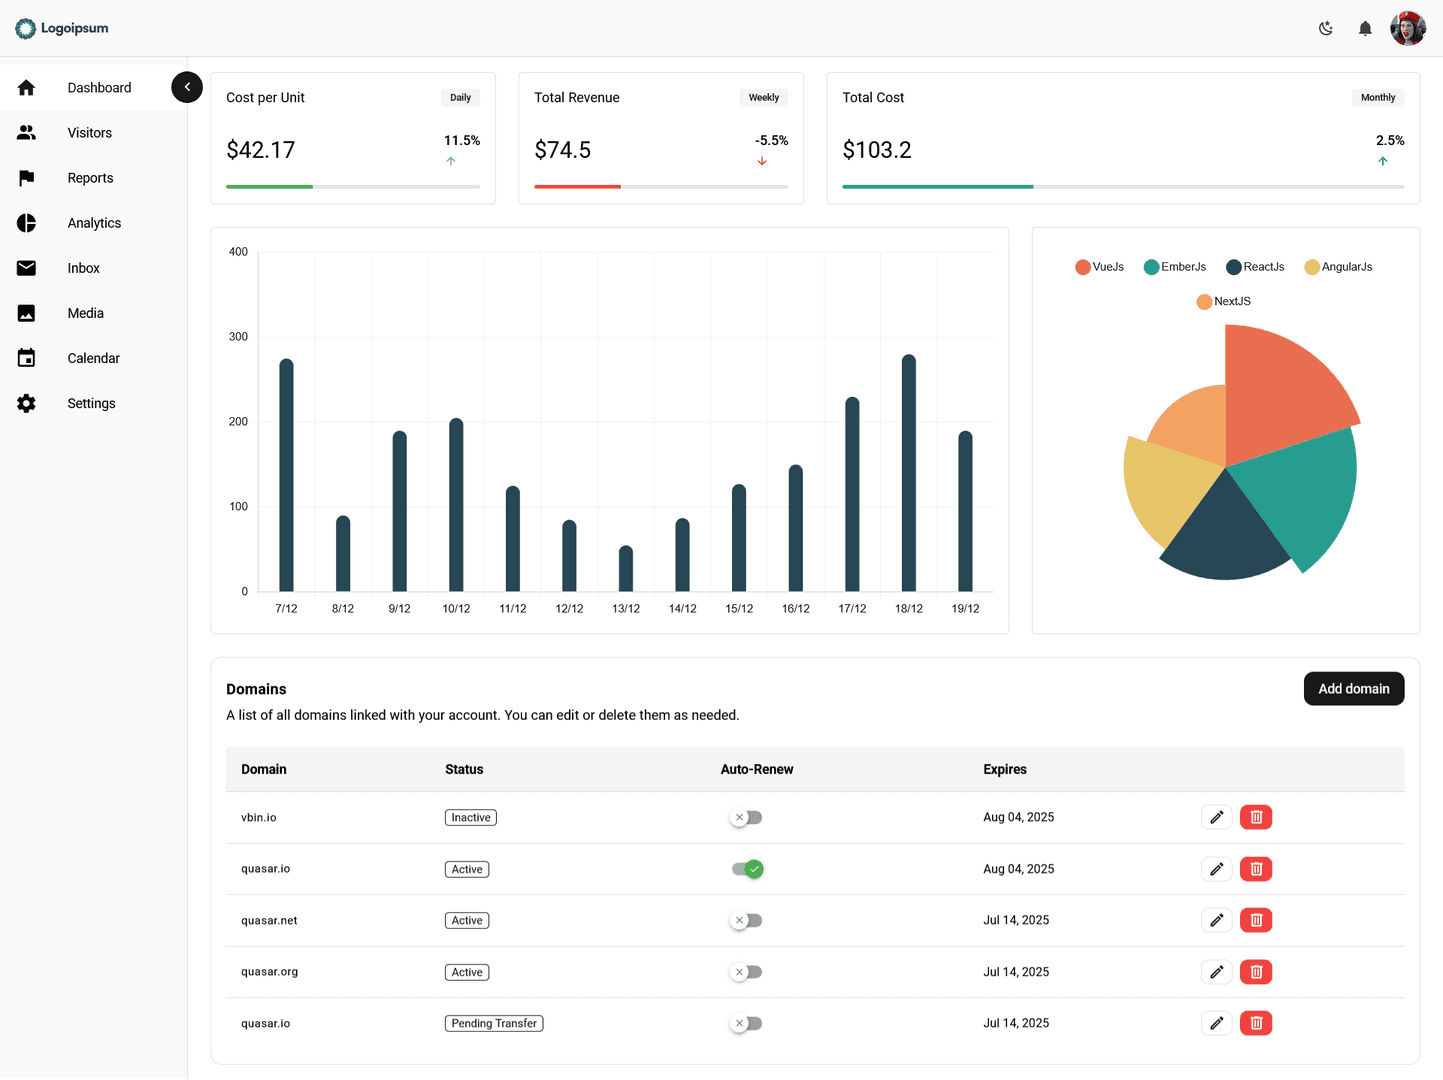Click the Inactive status badge

click(x=470, y=817)
